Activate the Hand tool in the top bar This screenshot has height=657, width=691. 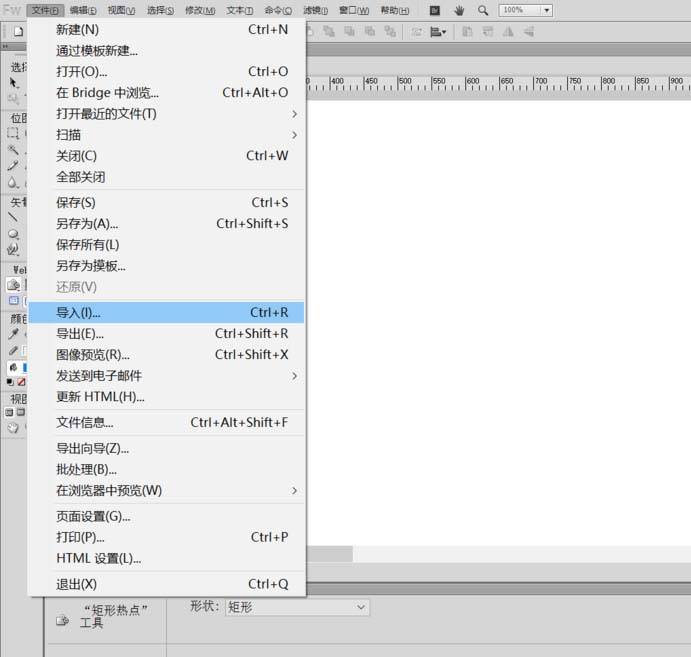pyautogui.click(x=460, y=10)
